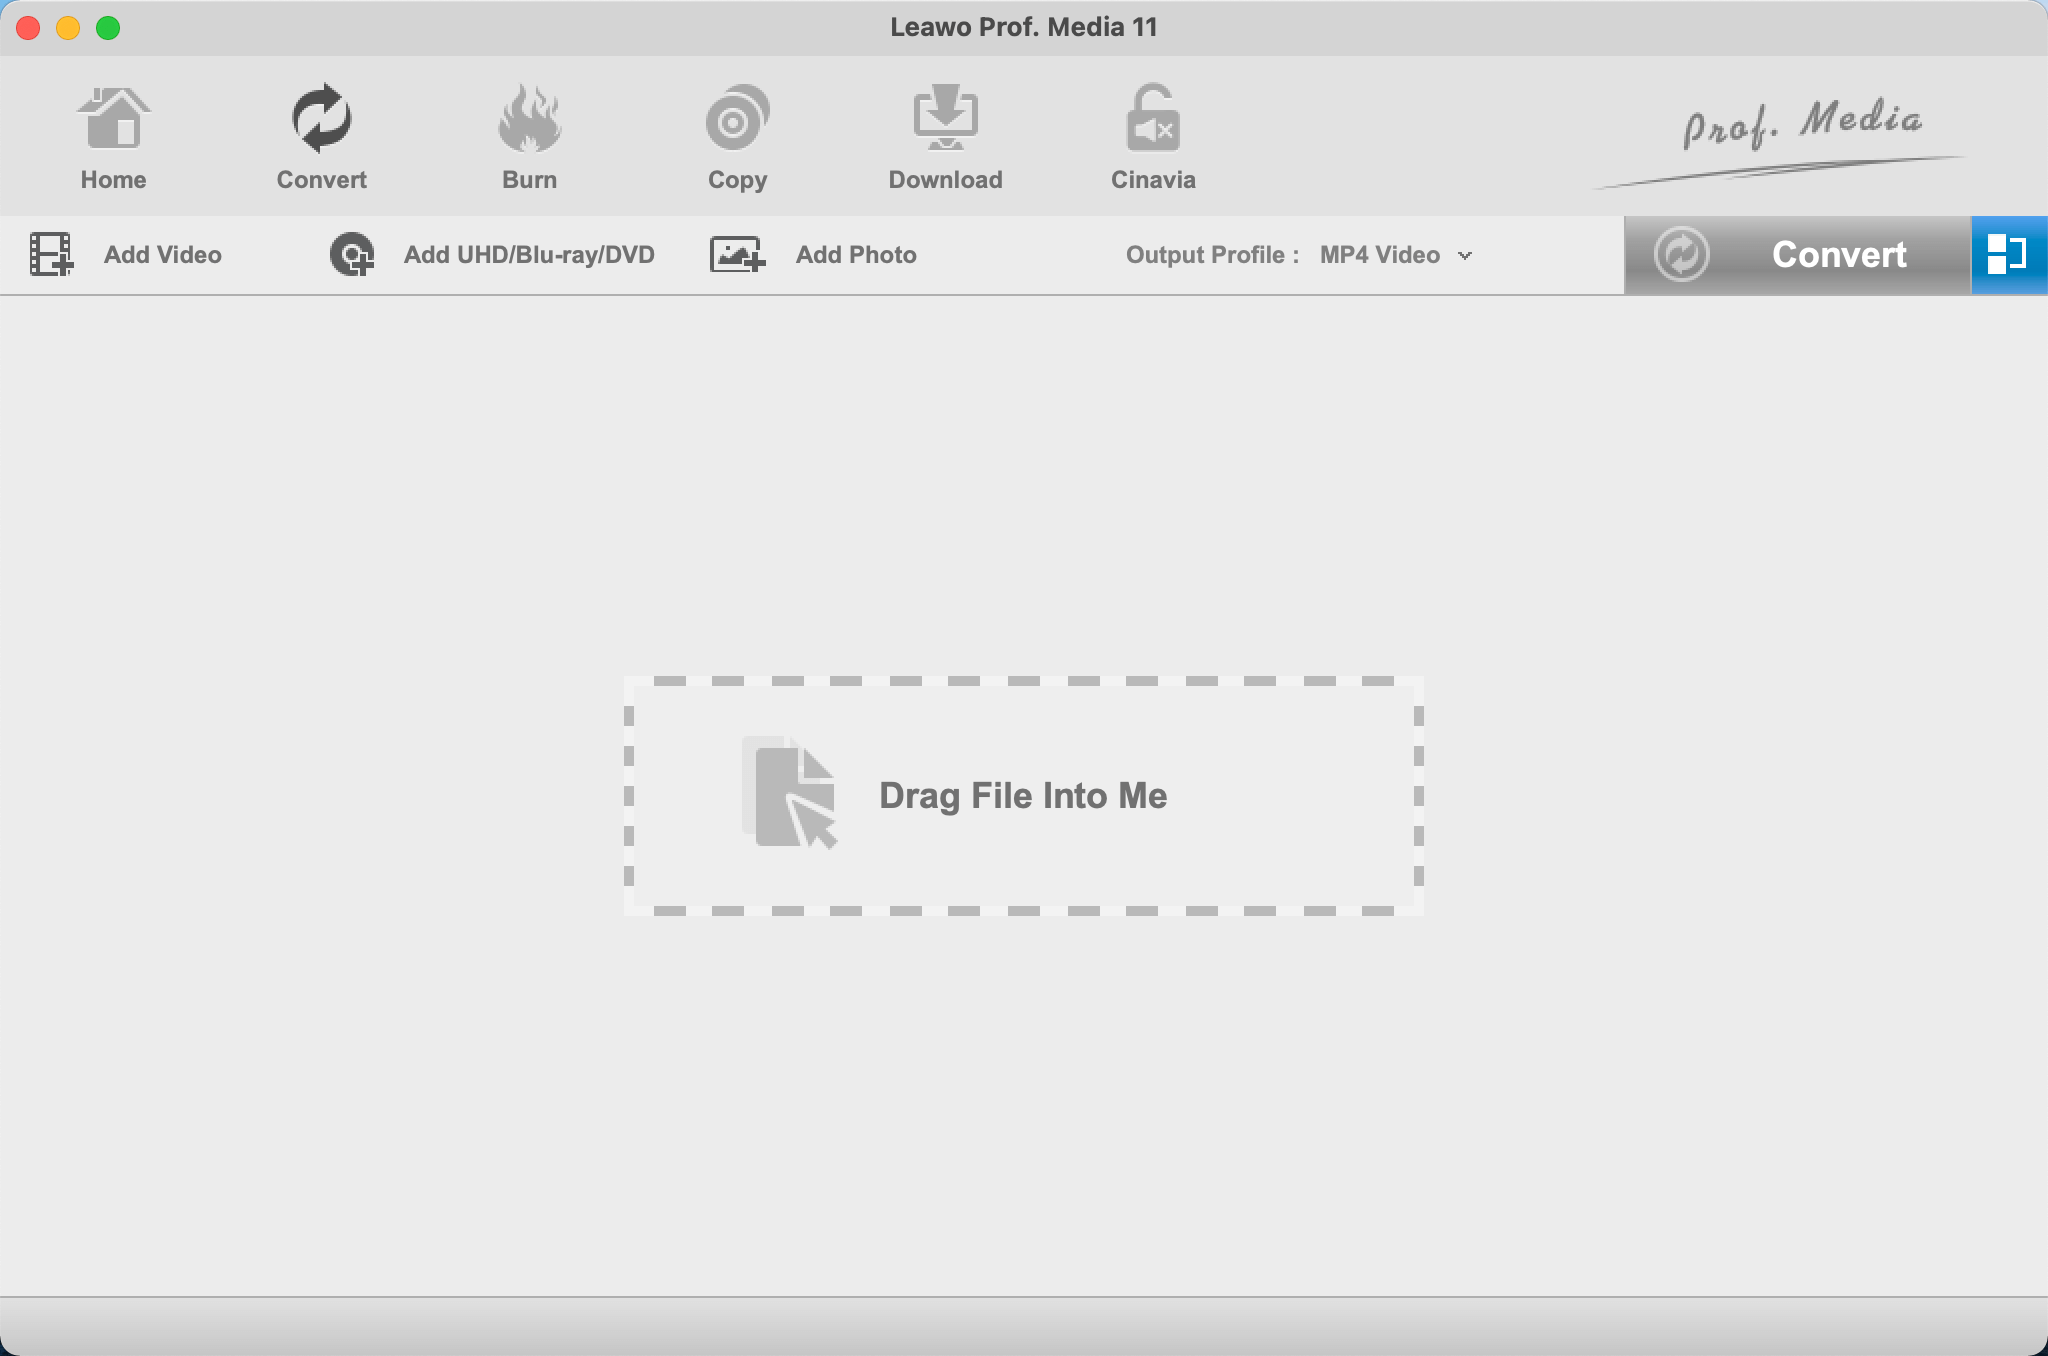Screen dimensions: 2048x1356
Task: Open the Copy disc icon
Action: click(737, 118)
